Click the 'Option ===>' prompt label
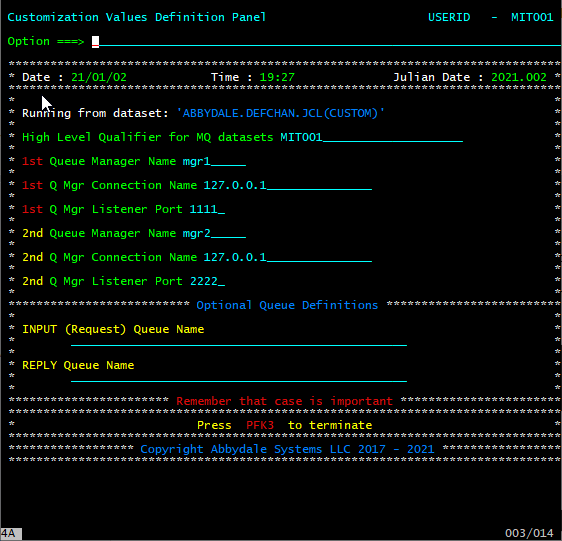The image size is (562, 541). tap(46, 42)
